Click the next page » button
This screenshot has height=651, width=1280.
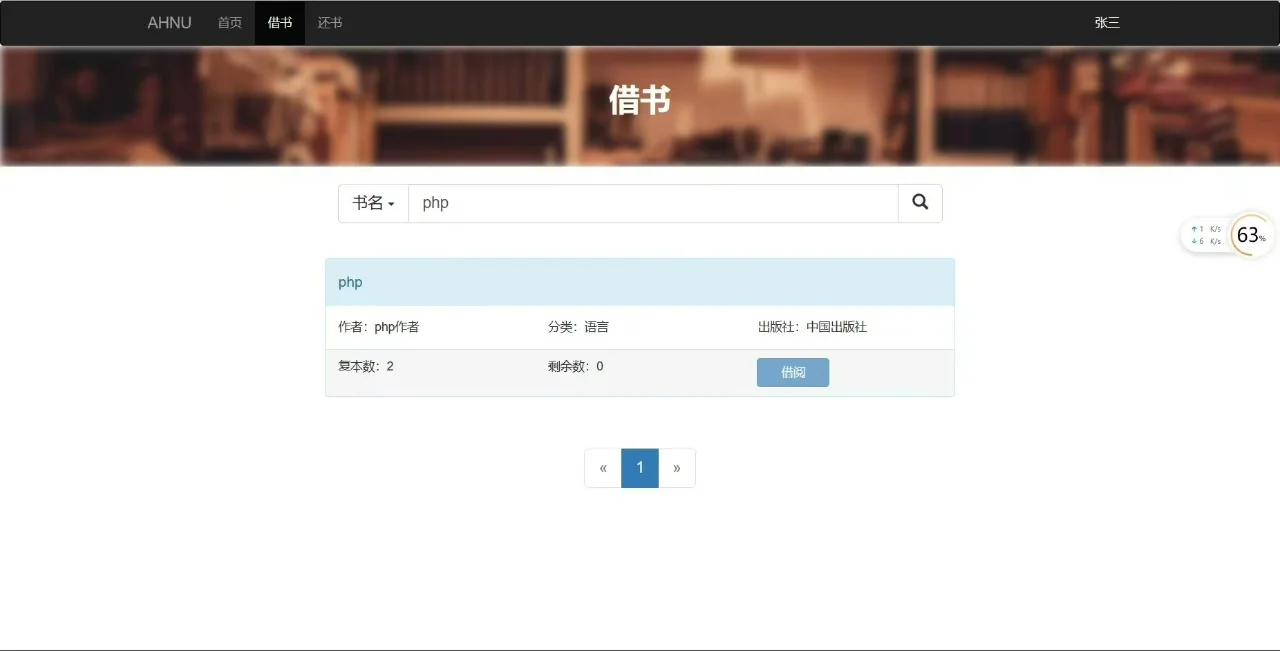click(676, 467)
